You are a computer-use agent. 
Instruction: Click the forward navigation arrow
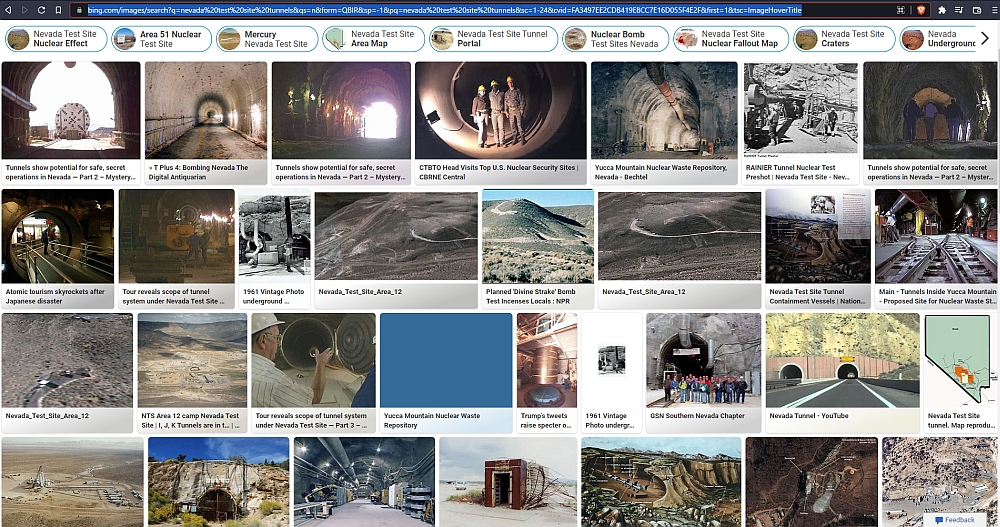click(25, 10)
